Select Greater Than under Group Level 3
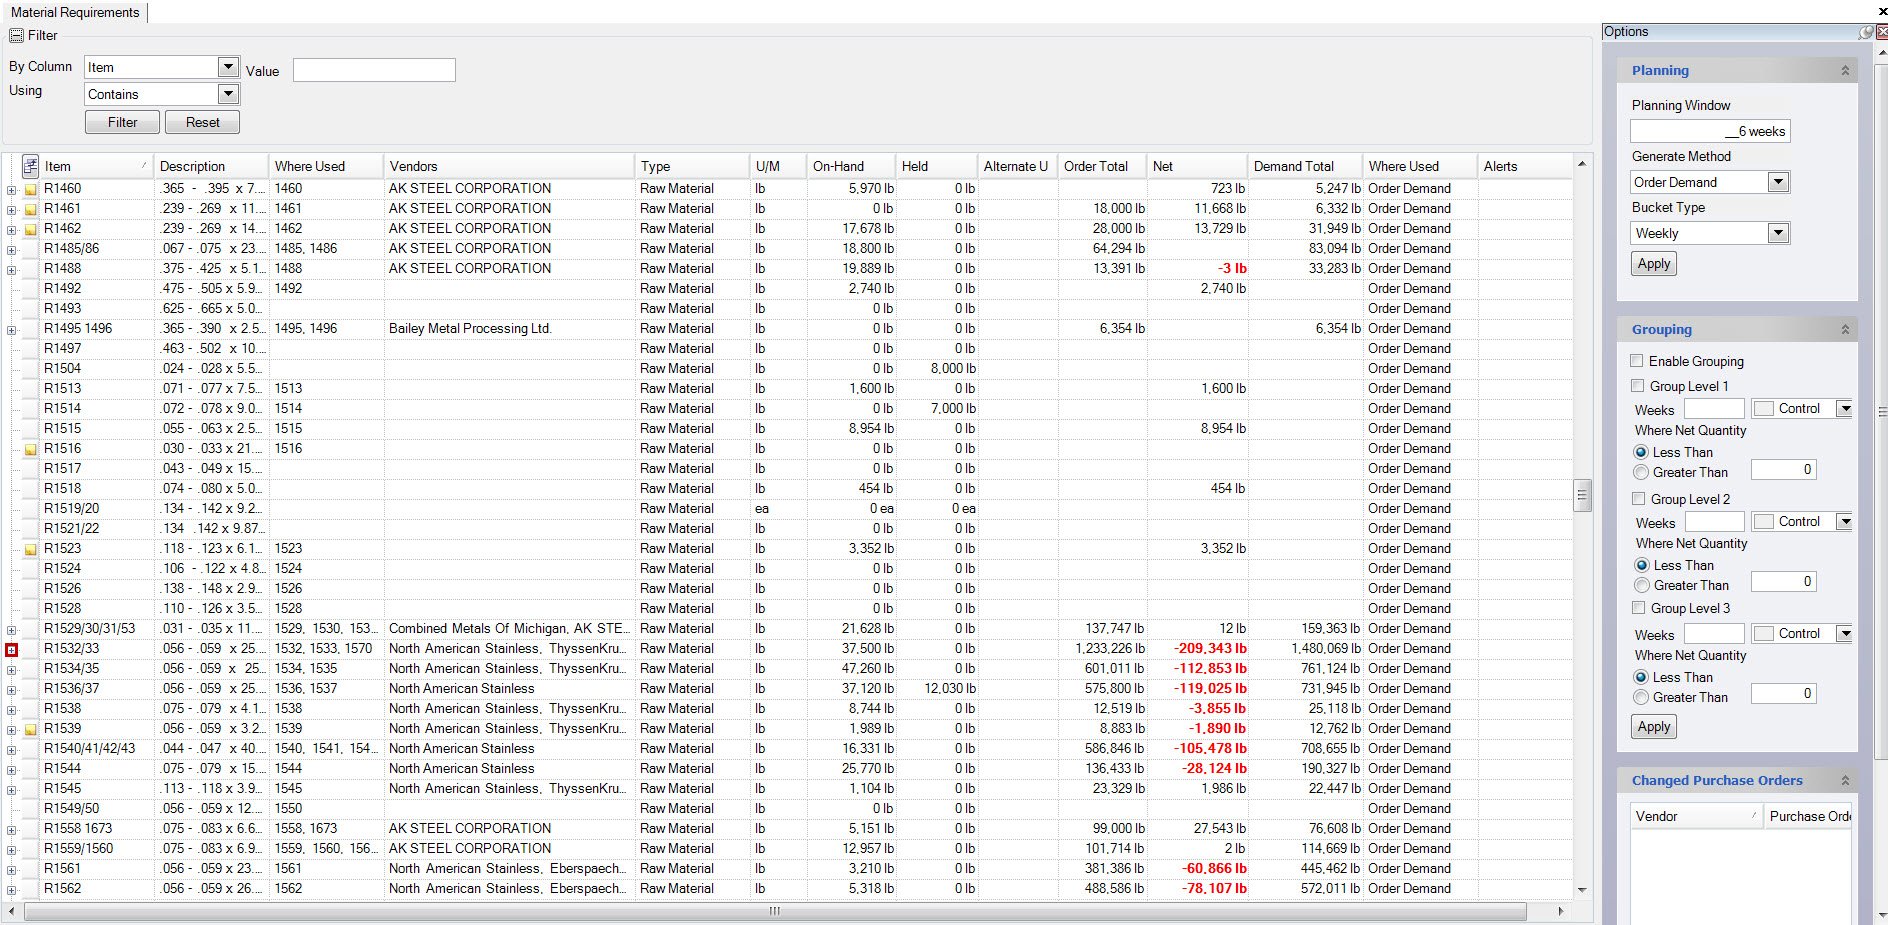The image size is (1888, 925). click(1641, 697)
